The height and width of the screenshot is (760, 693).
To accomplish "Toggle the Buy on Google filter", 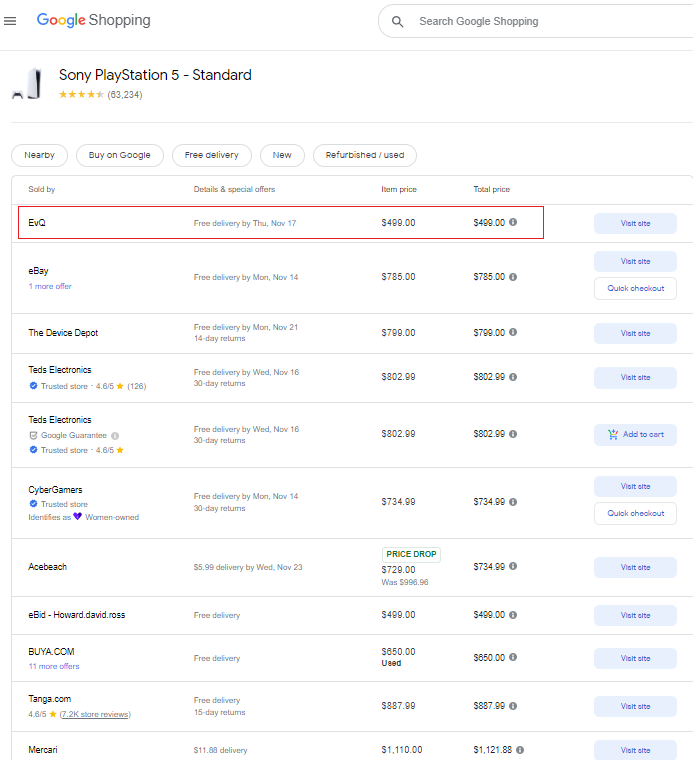I will pos(120,155).
